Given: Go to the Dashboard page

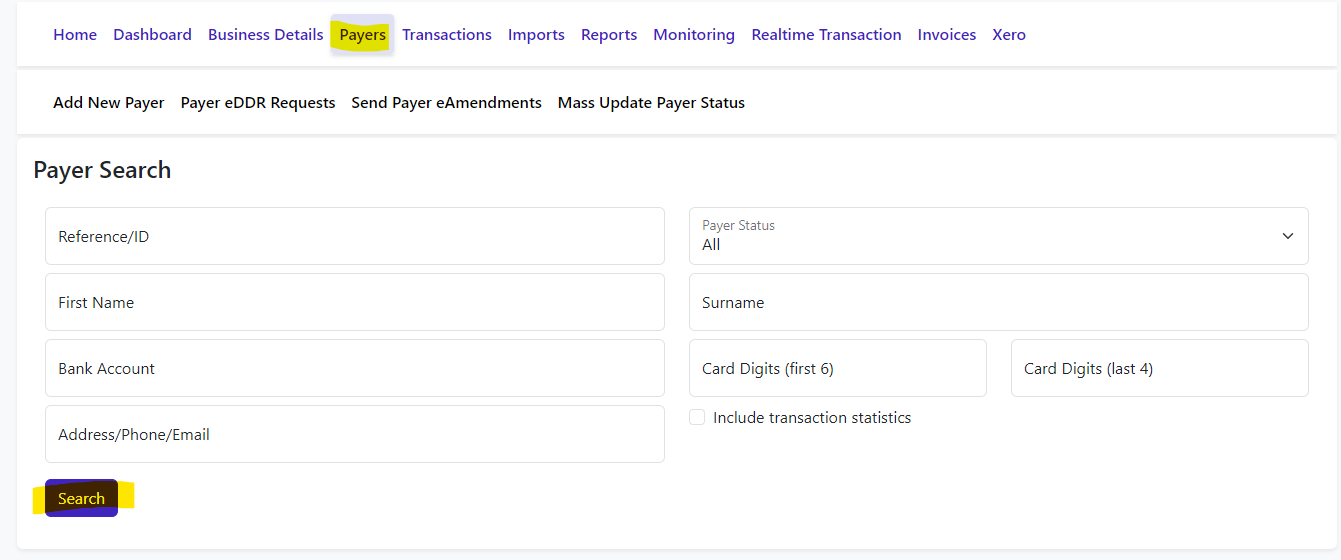Looking at the screenshot, I should 152,35.
